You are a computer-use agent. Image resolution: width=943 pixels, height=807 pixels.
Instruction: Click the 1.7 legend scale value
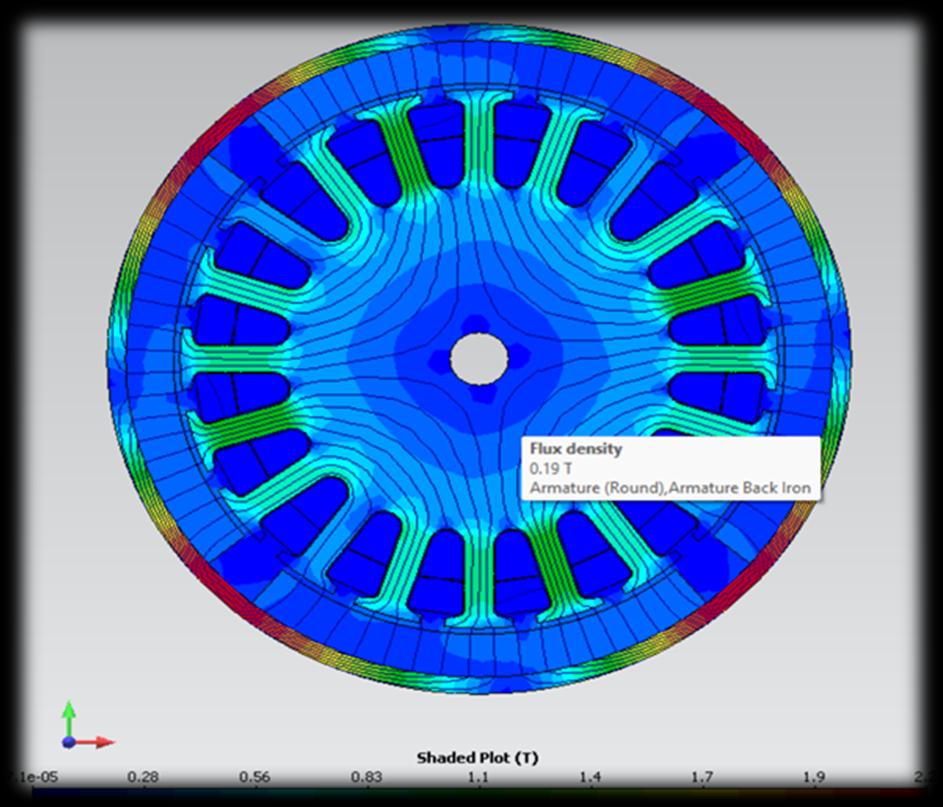click(x=702, y=777)
